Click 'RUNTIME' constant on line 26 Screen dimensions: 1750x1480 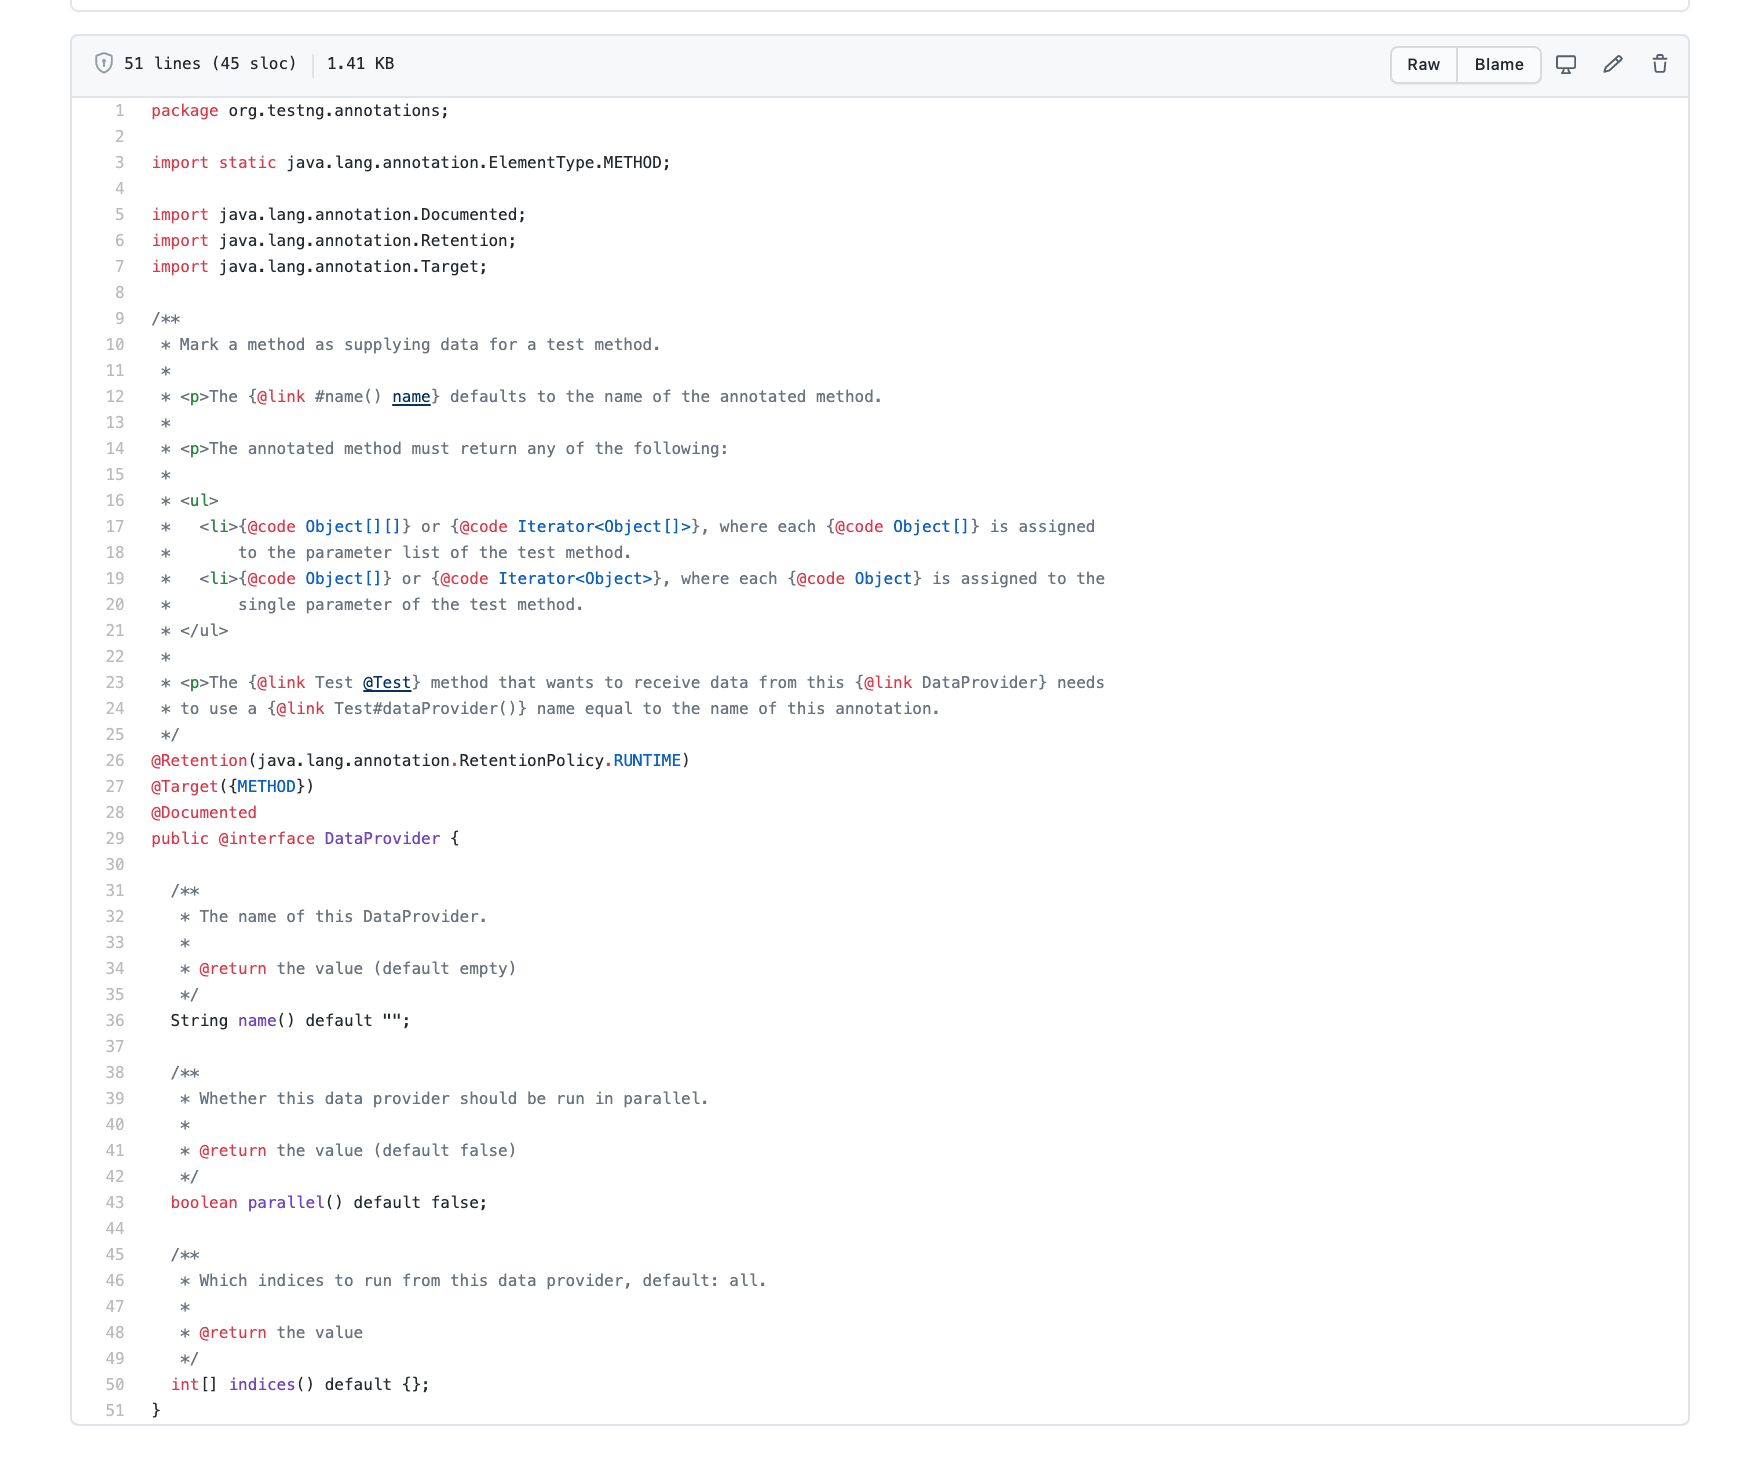click(647, 761)
